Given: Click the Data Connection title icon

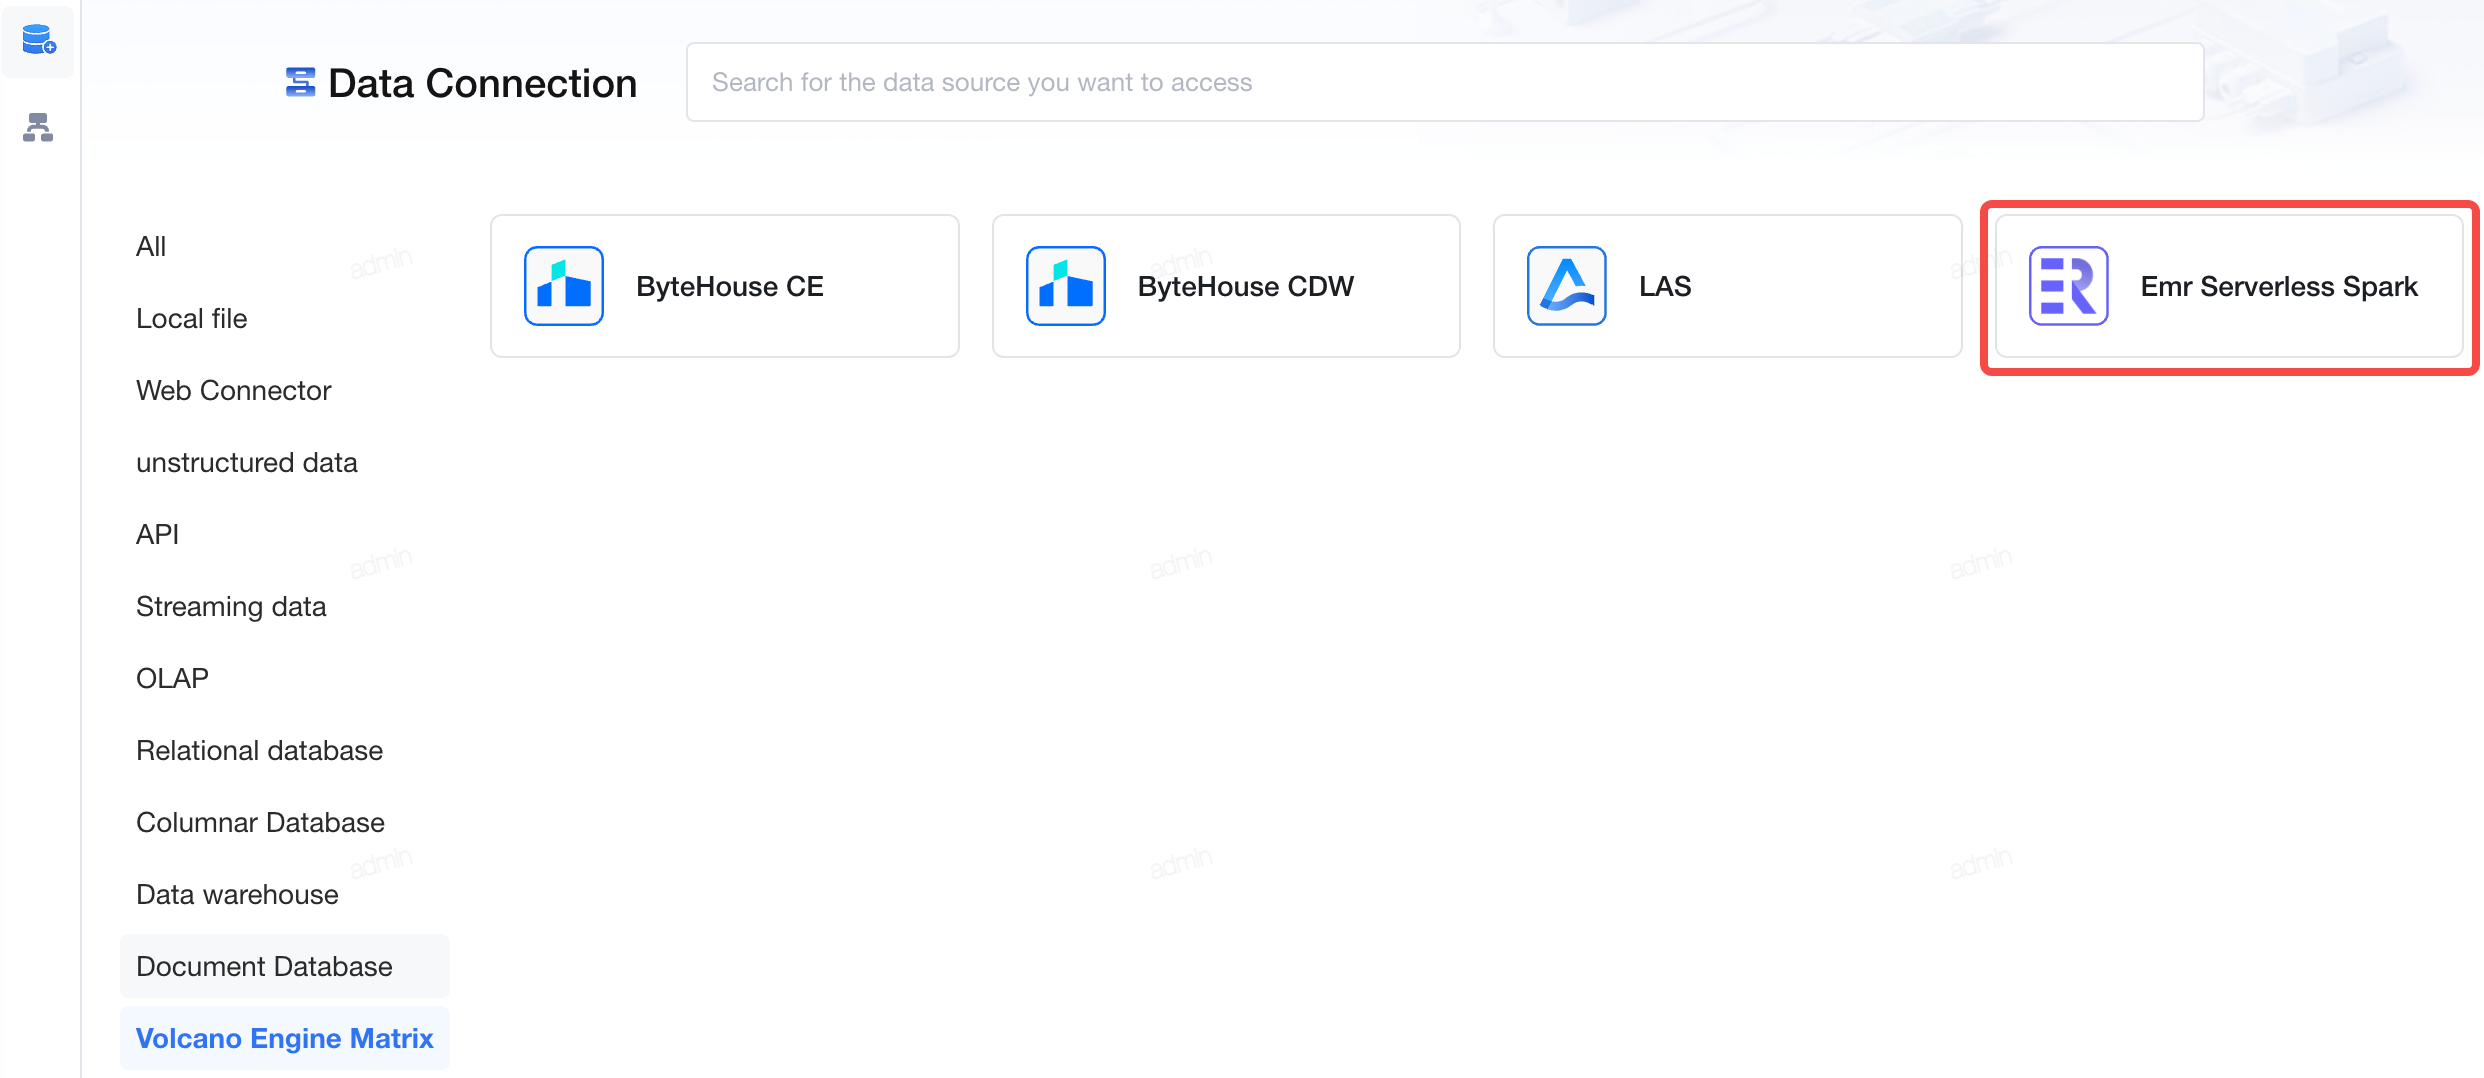Looking at the screenshot, I should click(300, 83).
